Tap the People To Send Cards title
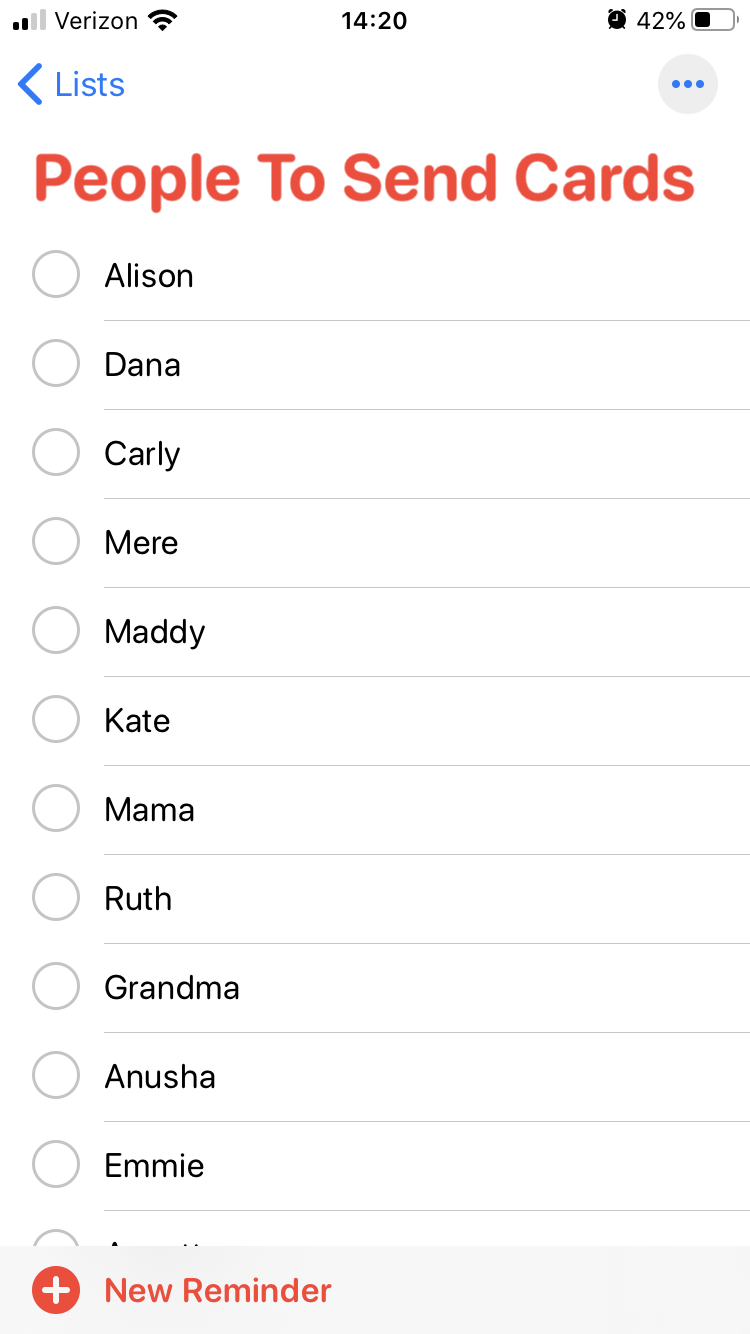This screenshot has width=750, height=1334. (364, 178)
